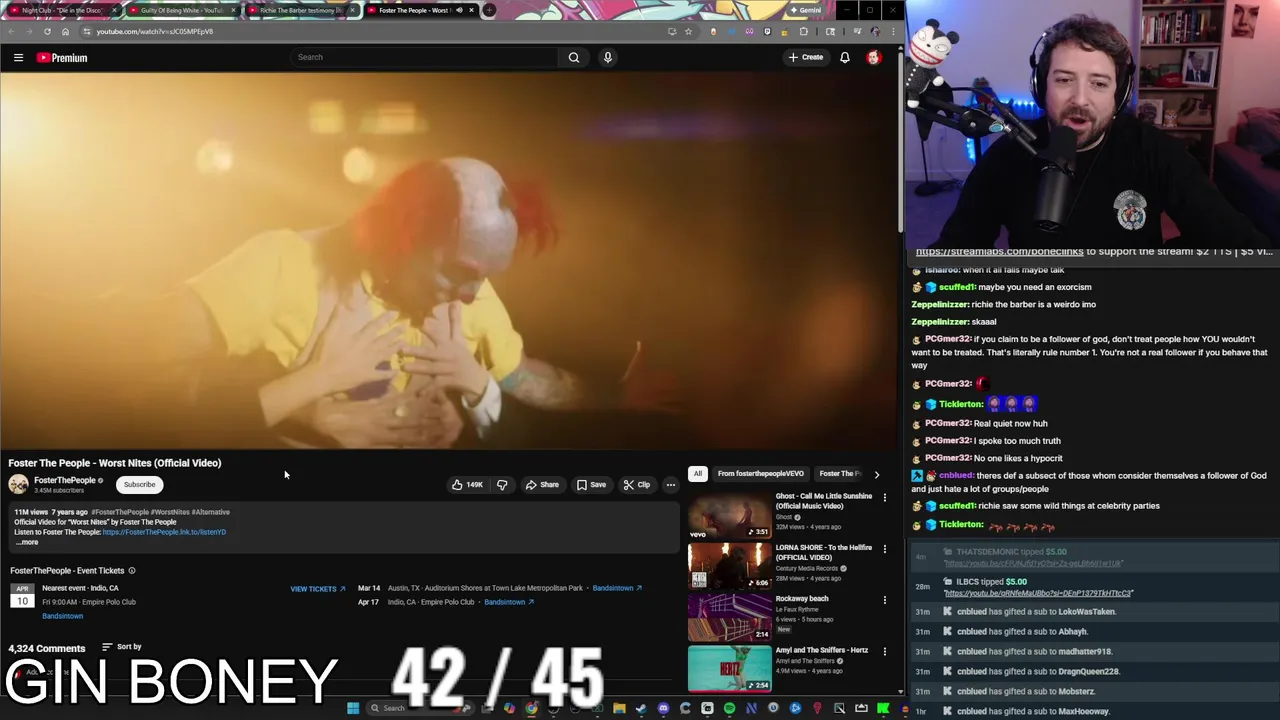1280x720 pixels.
Task: Open Ghost Call Me Little Sunshine thumbnail
Action: tap(729, 515)
